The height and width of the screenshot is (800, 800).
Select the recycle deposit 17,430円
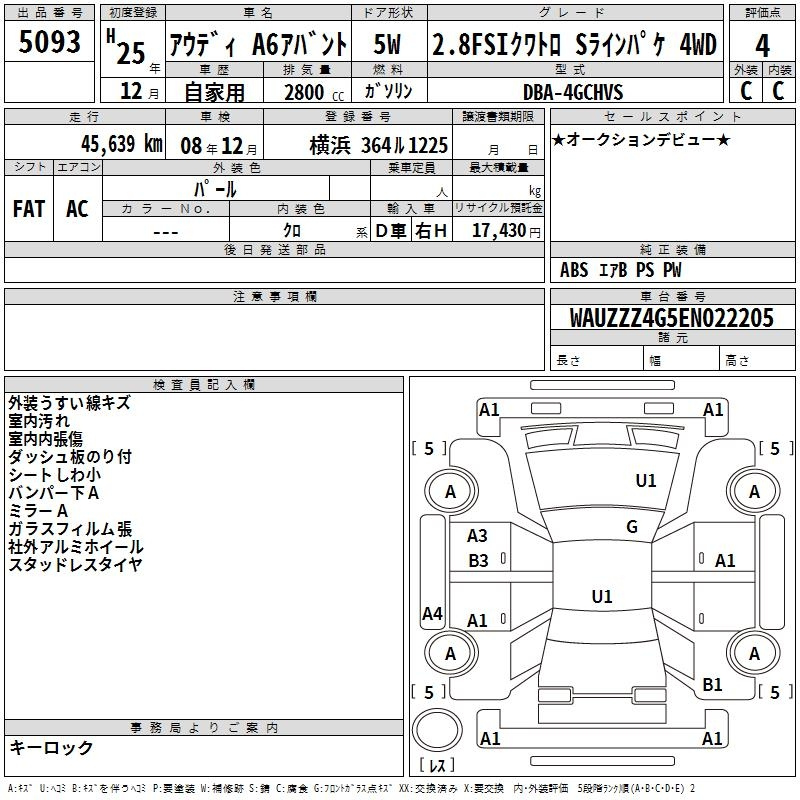point(506,231)
